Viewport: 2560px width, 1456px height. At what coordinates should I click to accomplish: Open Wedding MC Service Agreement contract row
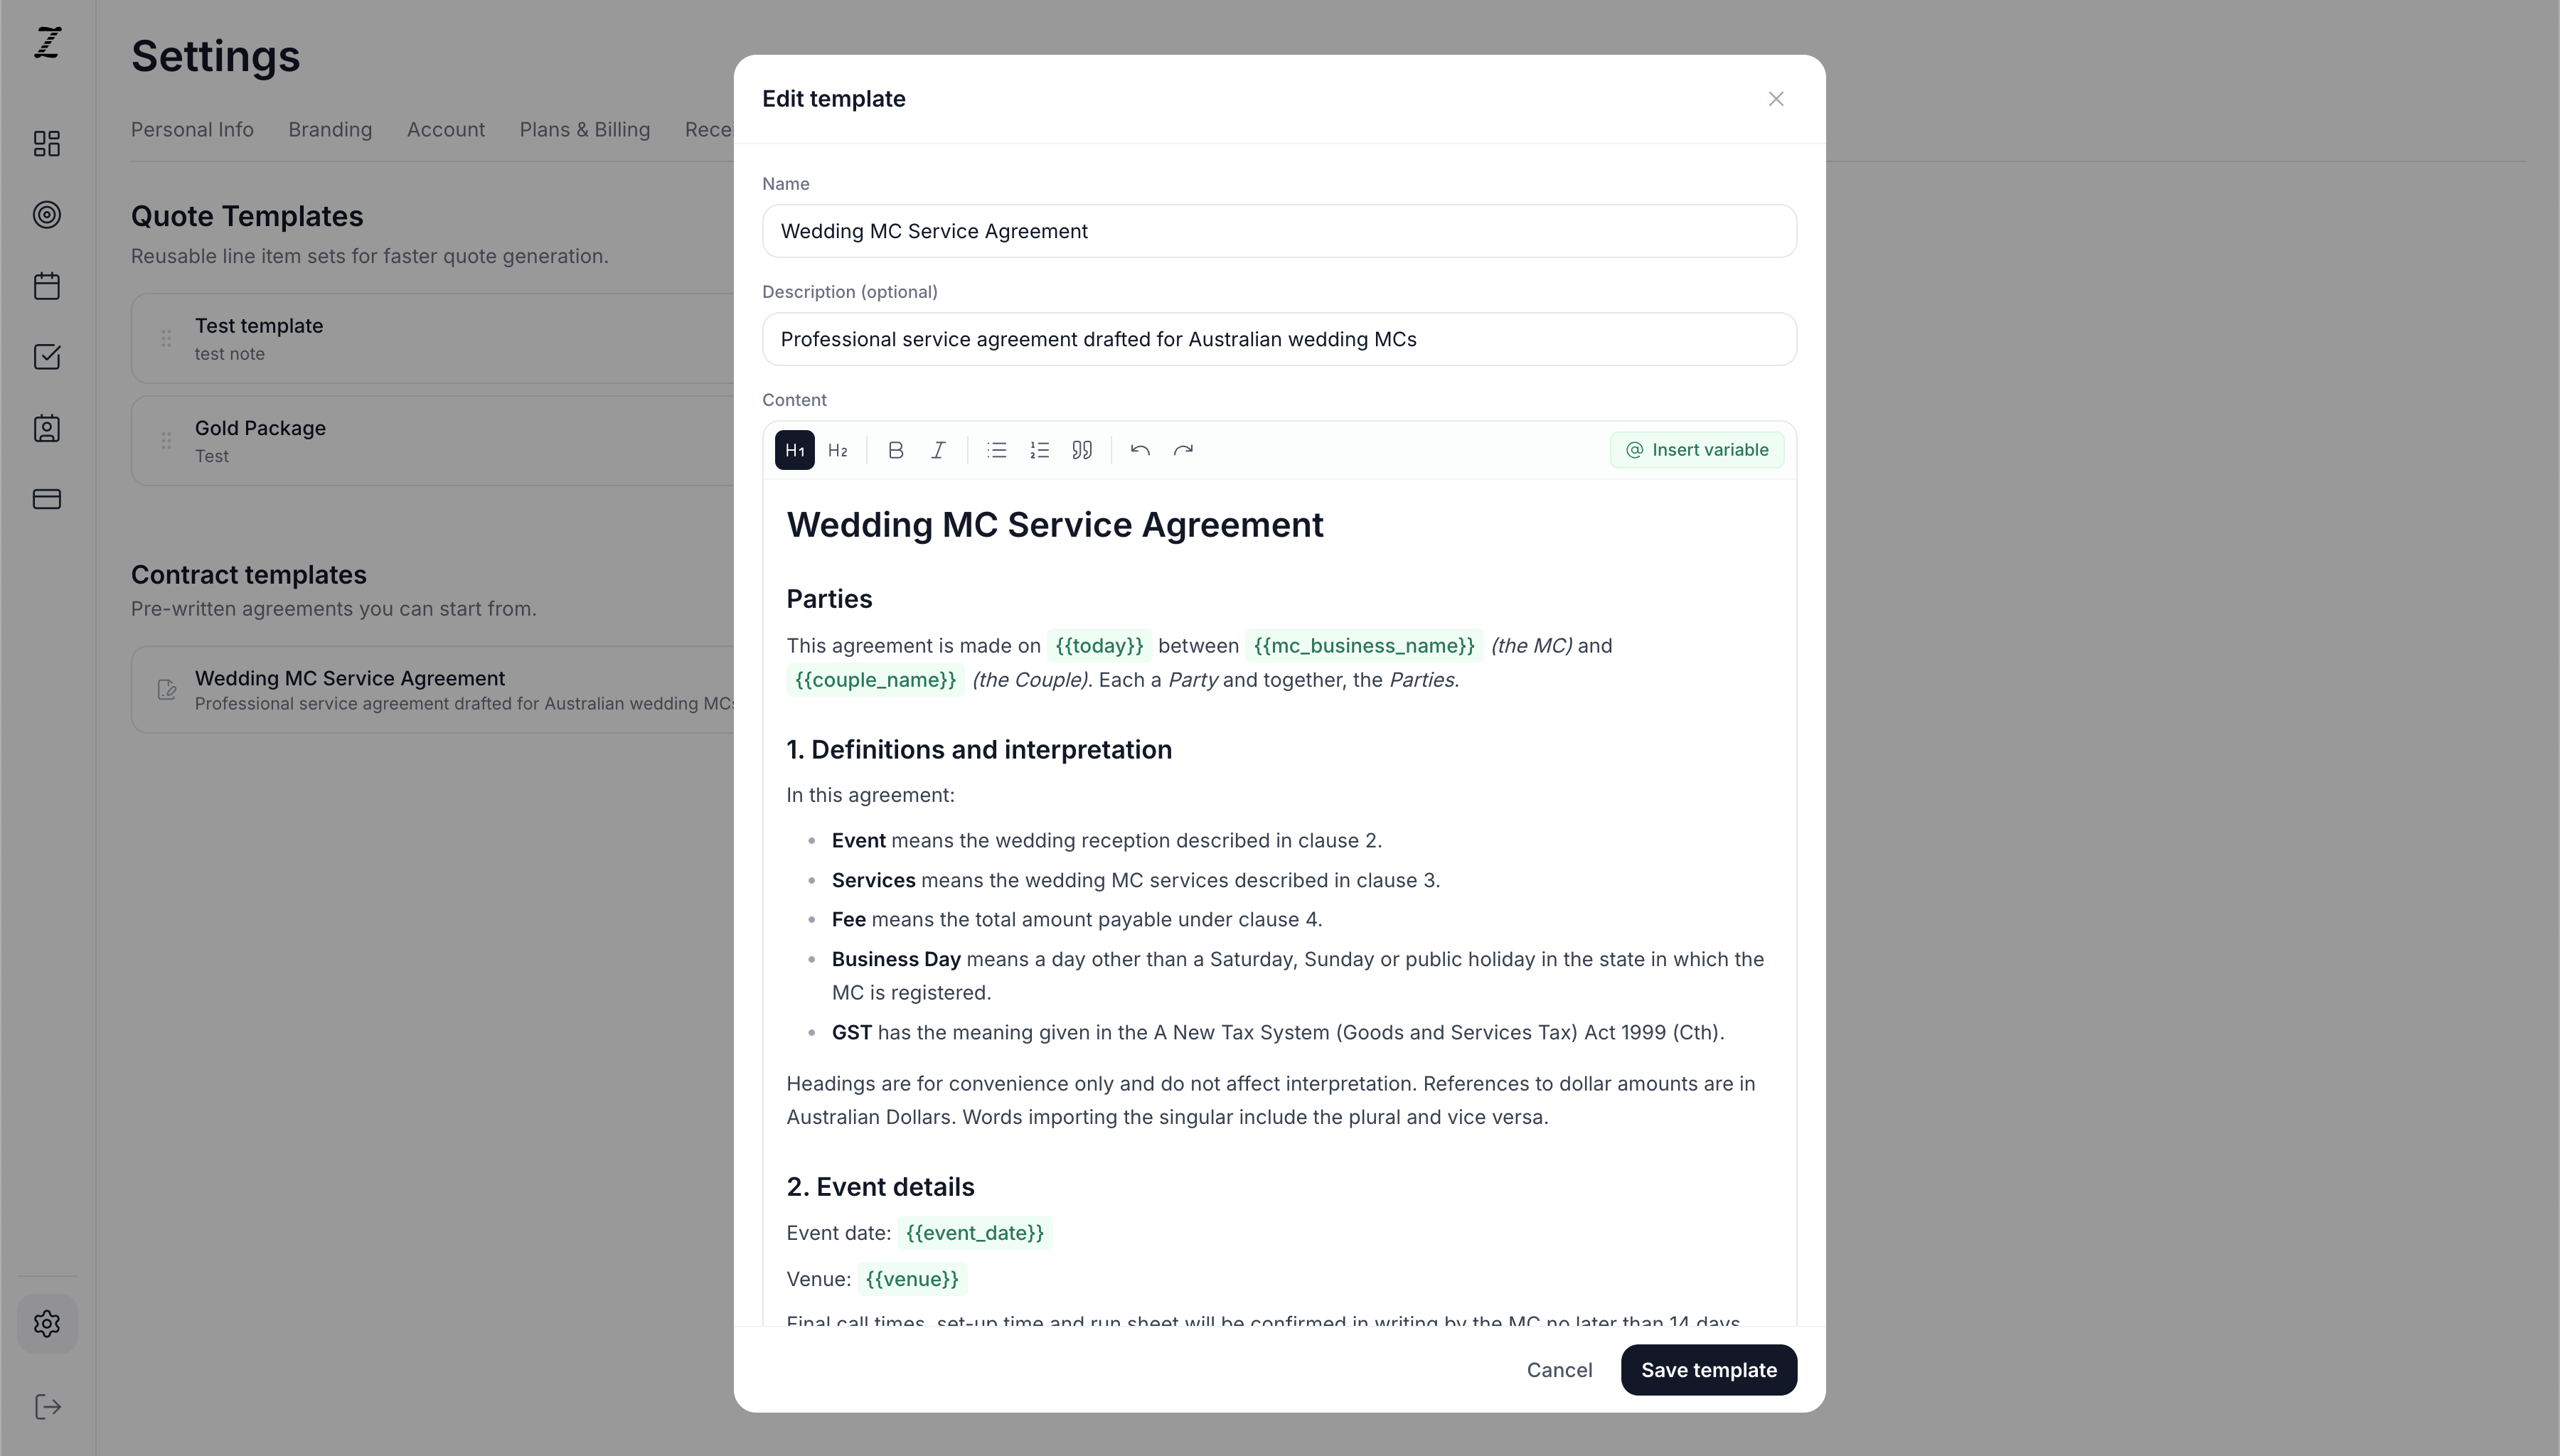[x=433, y=690]
